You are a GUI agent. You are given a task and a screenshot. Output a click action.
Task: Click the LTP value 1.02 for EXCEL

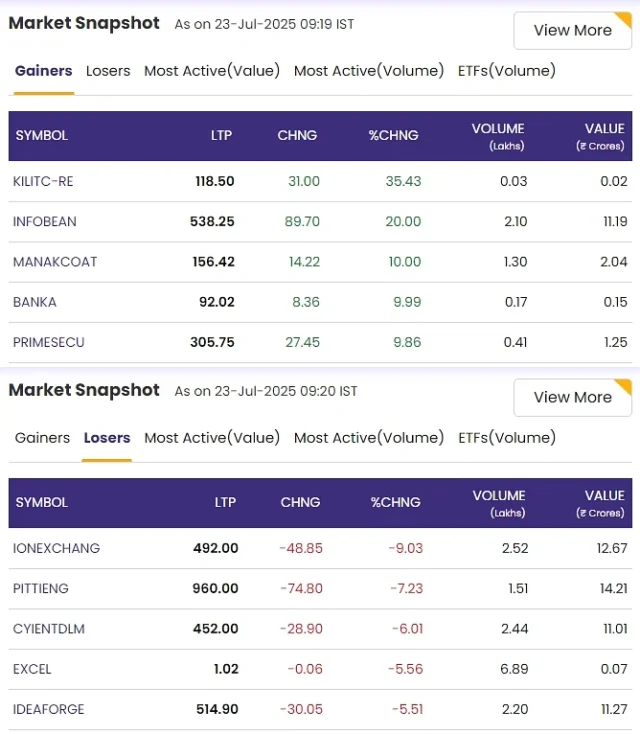pyautogui.click(x=226, y=669)
